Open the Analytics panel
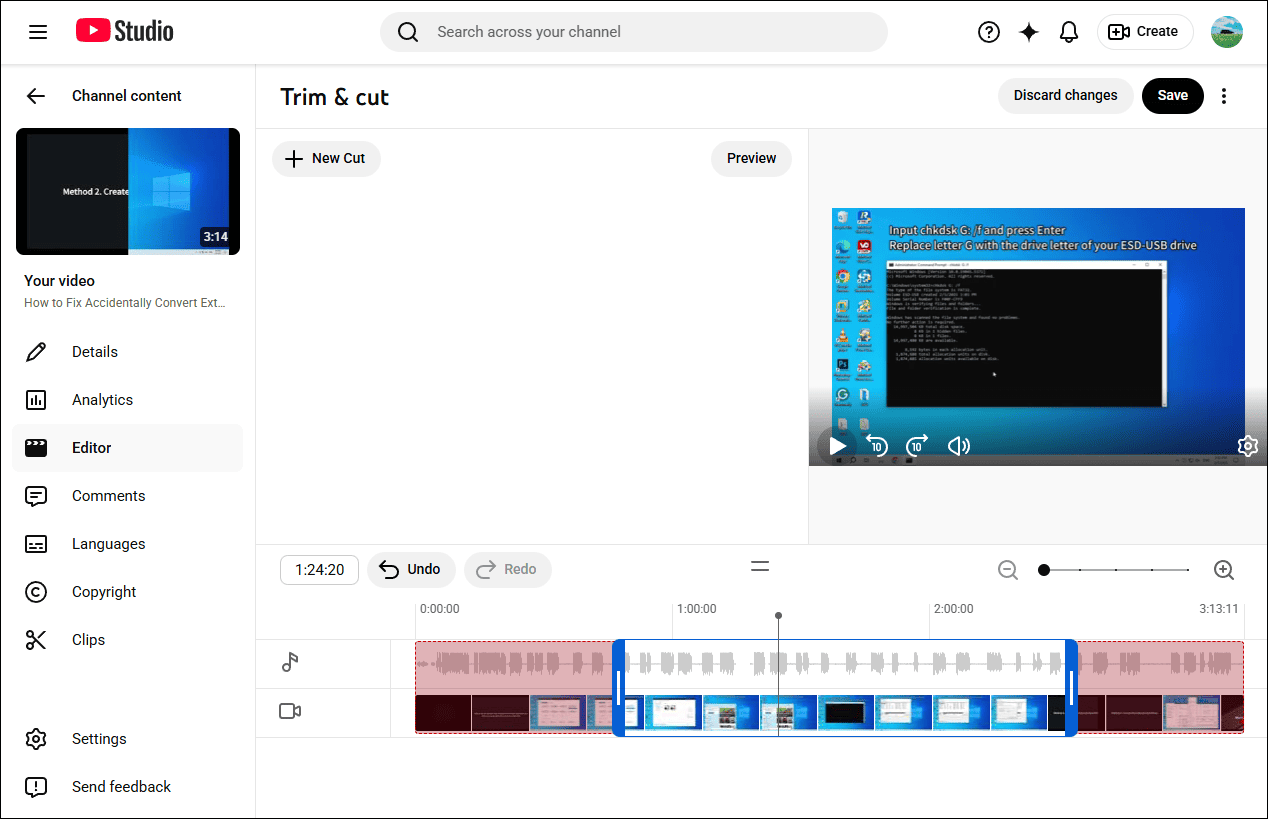The image size is (1268, 819). (x=103, y=399)
